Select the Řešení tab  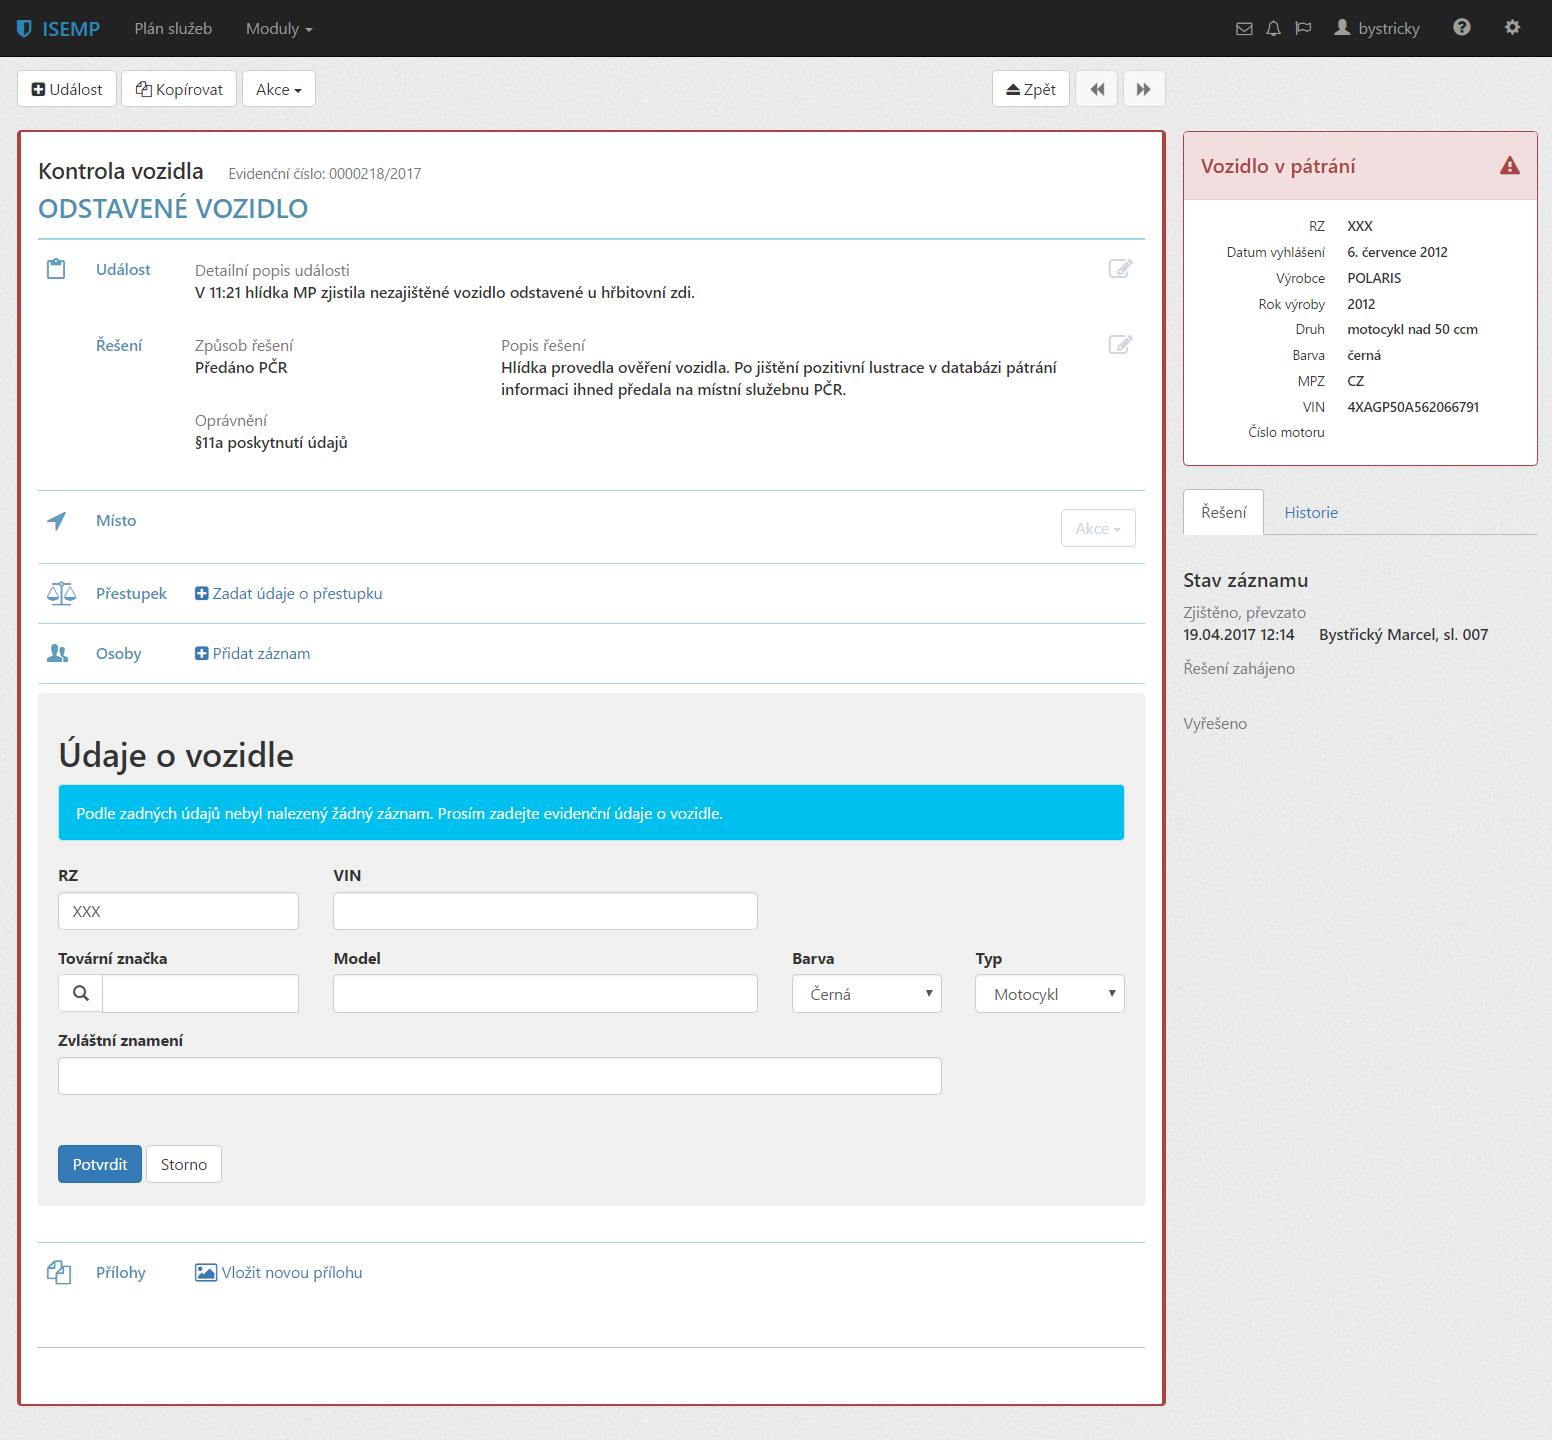[1224, 512]
